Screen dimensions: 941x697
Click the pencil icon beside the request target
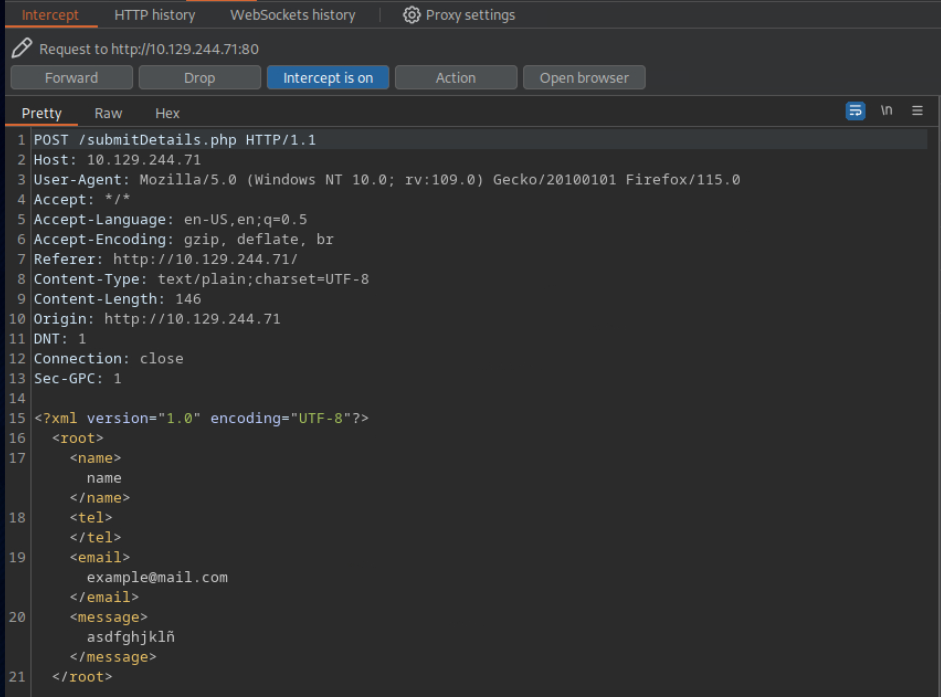click(x=21, y=48)
